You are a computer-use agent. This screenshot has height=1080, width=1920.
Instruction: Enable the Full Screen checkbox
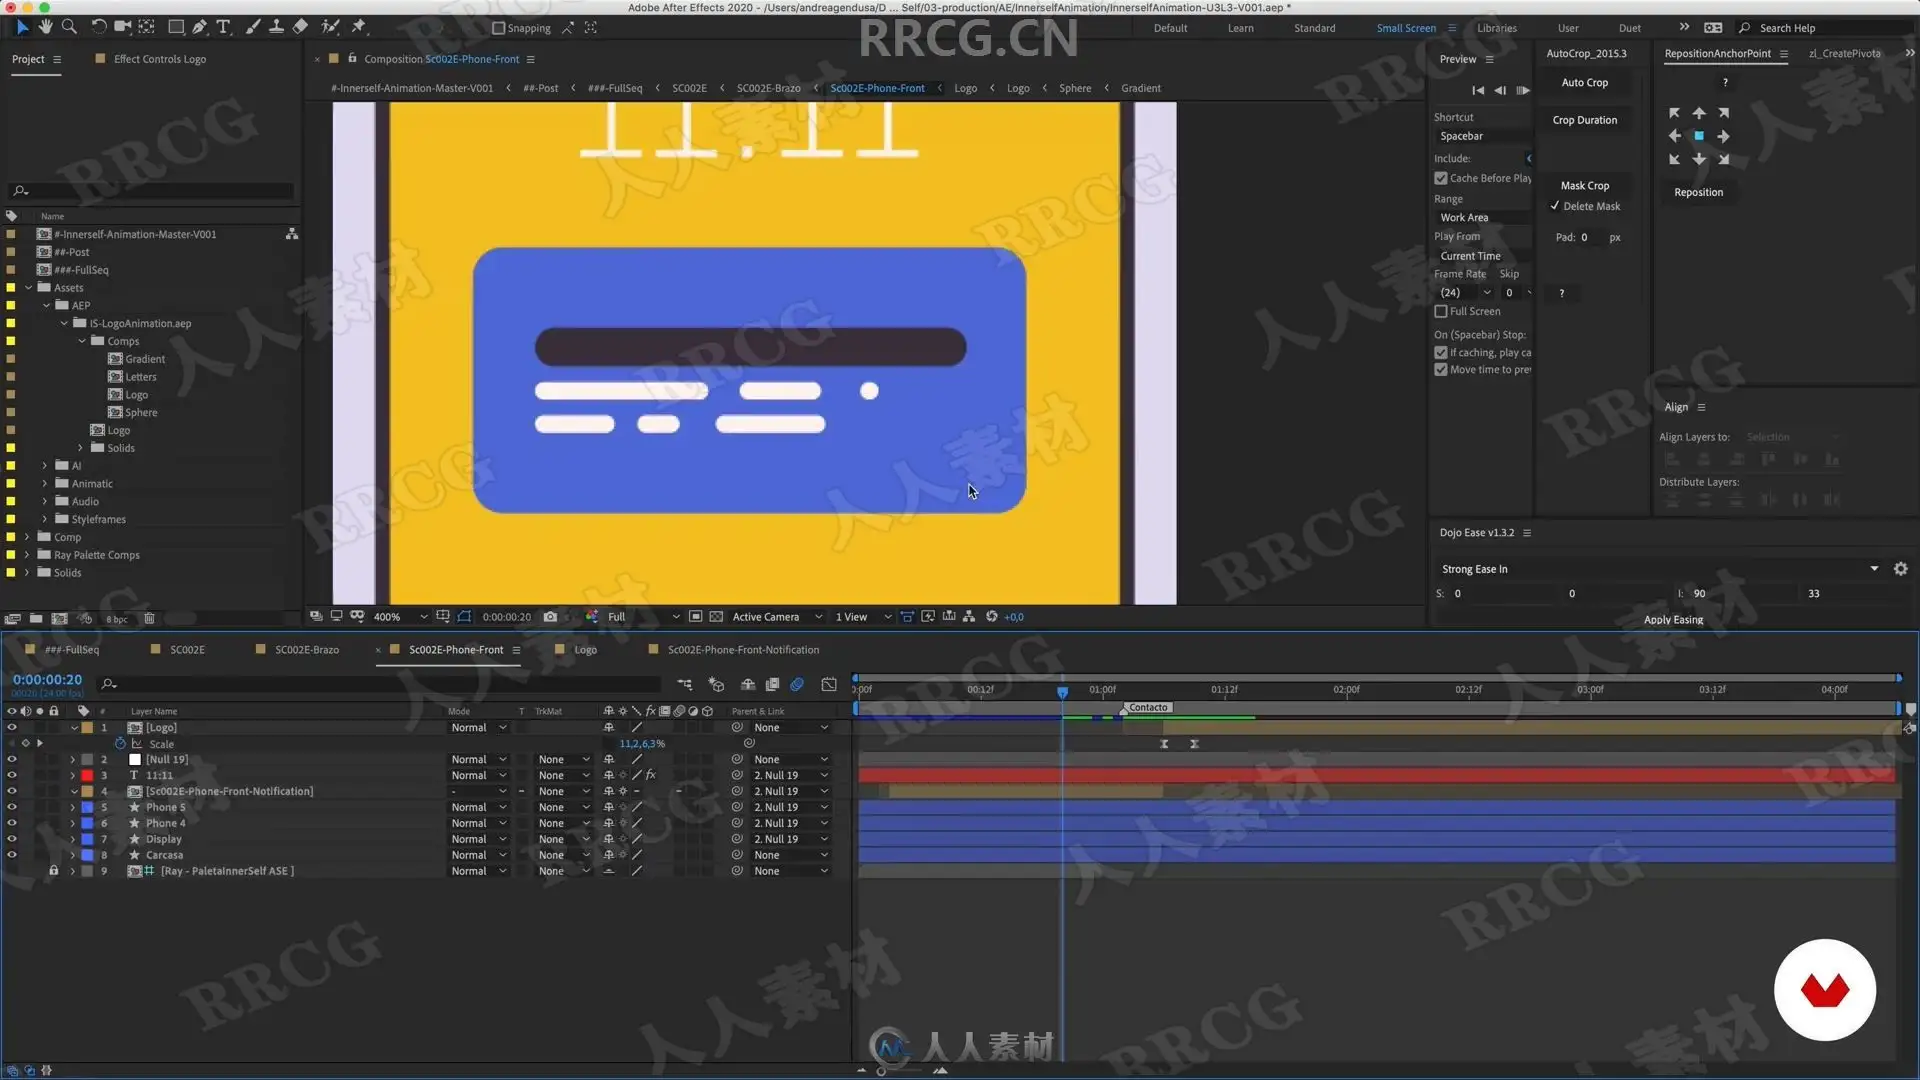(x=1441, y=311)
